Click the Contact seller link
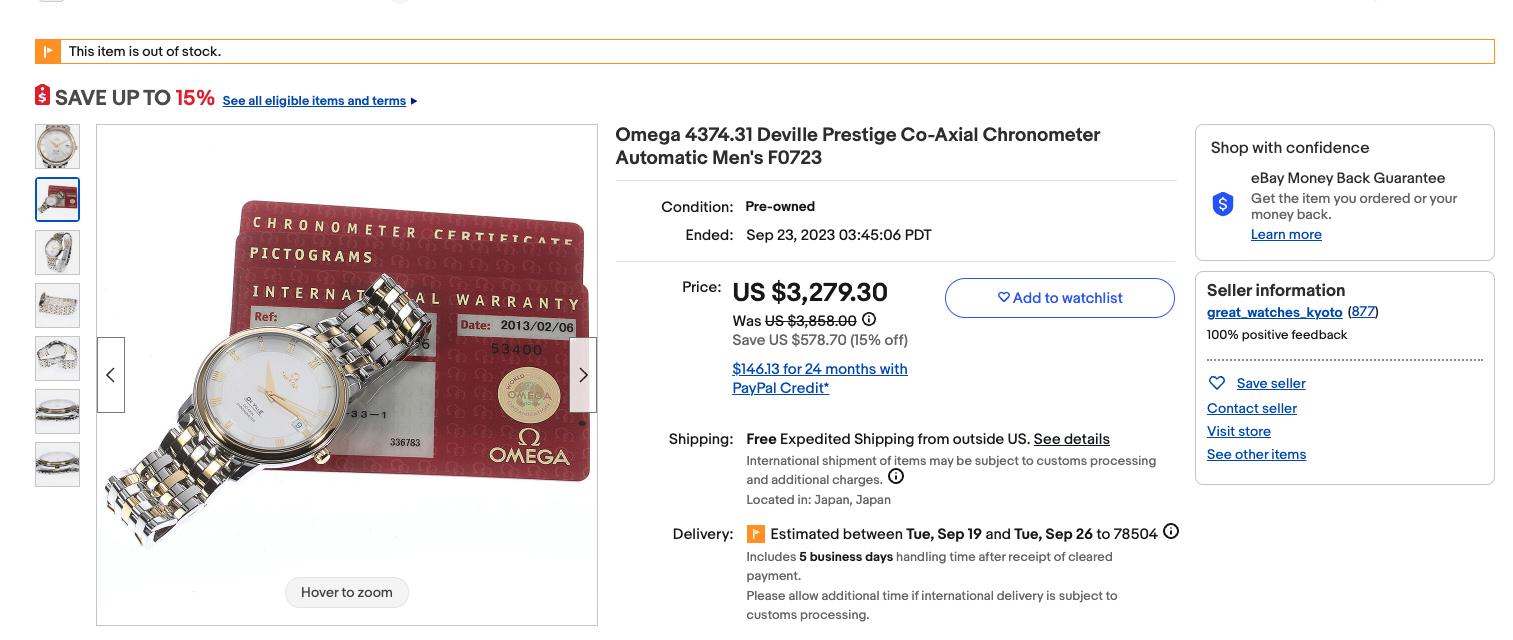This screenshot has height=640, width=1513. [x=1251, y=408]
